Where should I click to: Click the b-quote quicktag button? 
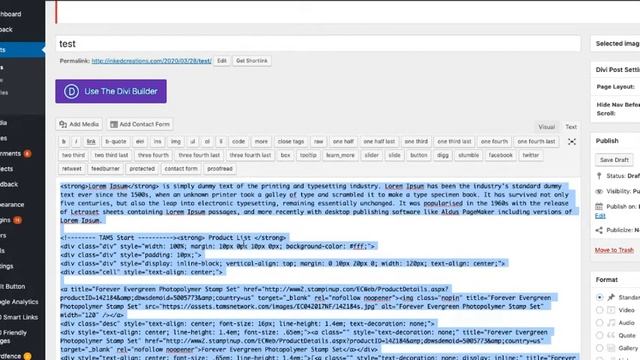116,142
